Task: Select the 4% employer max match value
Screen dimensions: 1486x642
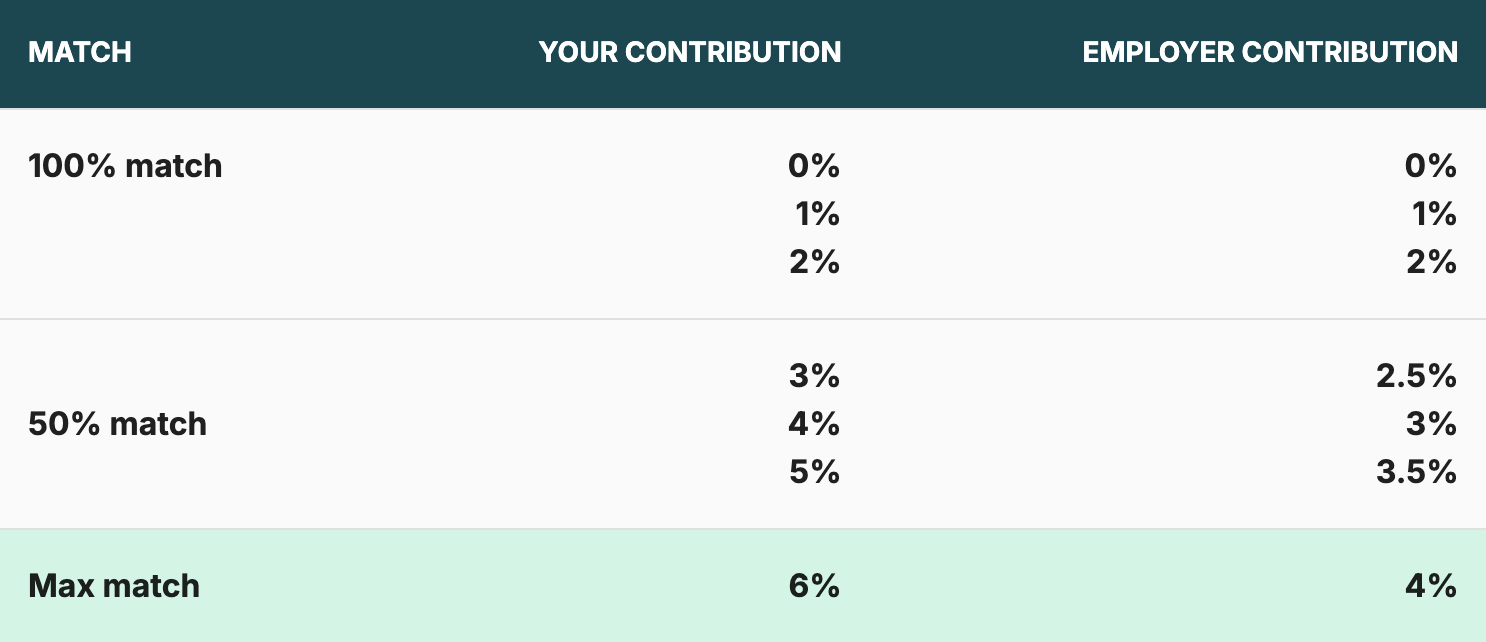Action: (x=1431, y=586)
